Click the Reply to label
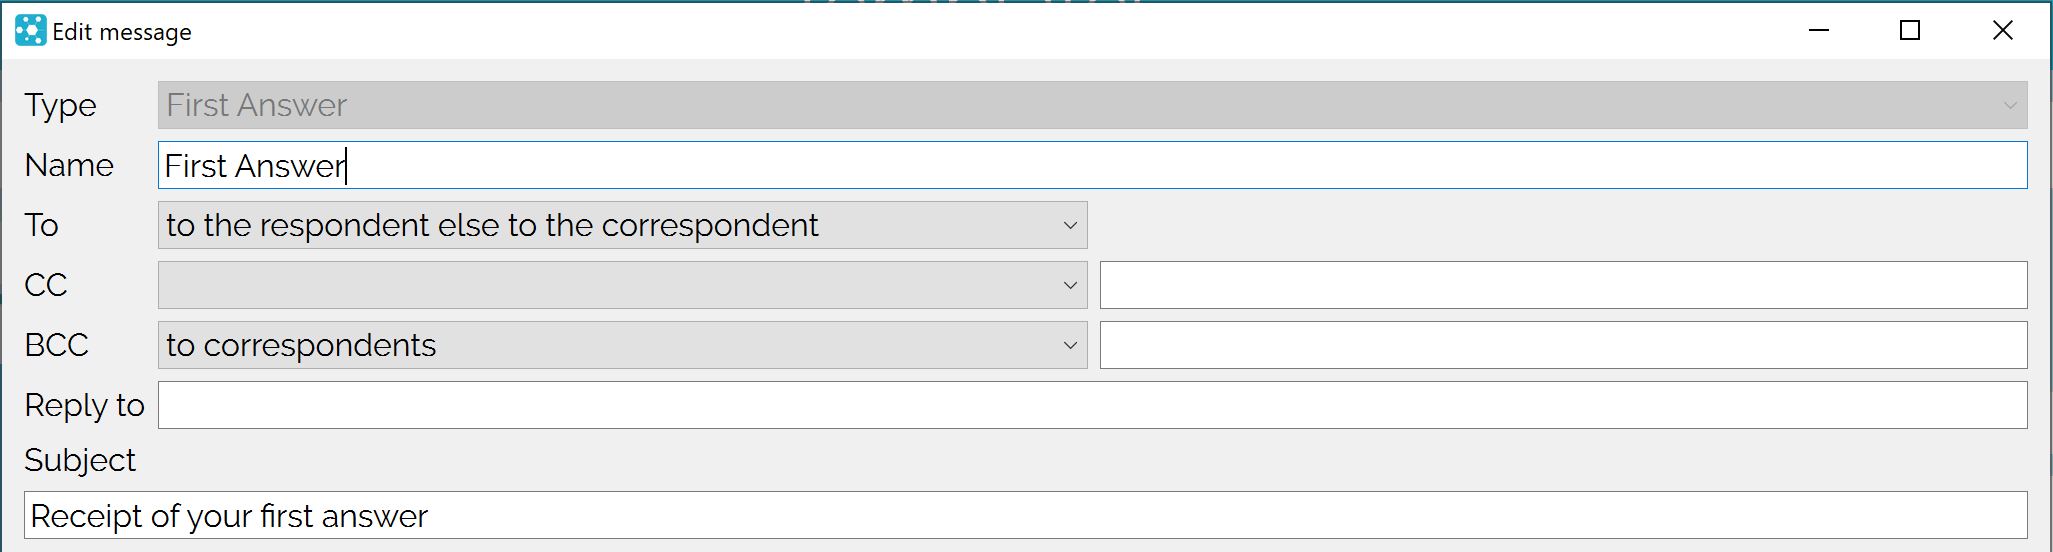The height and width of the screenshot is (552, 2053). [85, 405]
